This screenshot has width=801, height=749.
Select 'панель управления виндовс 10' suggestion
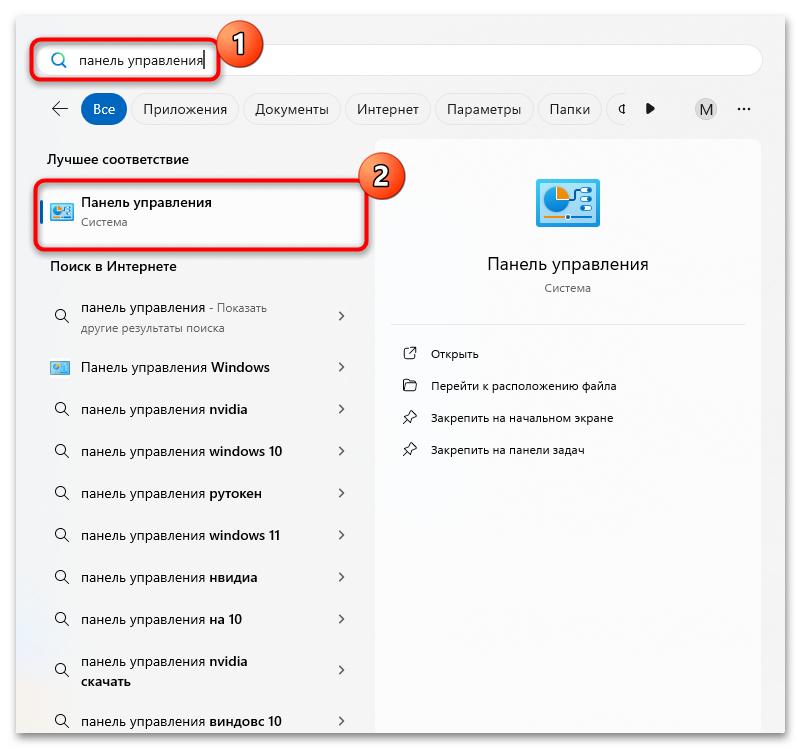199,721
